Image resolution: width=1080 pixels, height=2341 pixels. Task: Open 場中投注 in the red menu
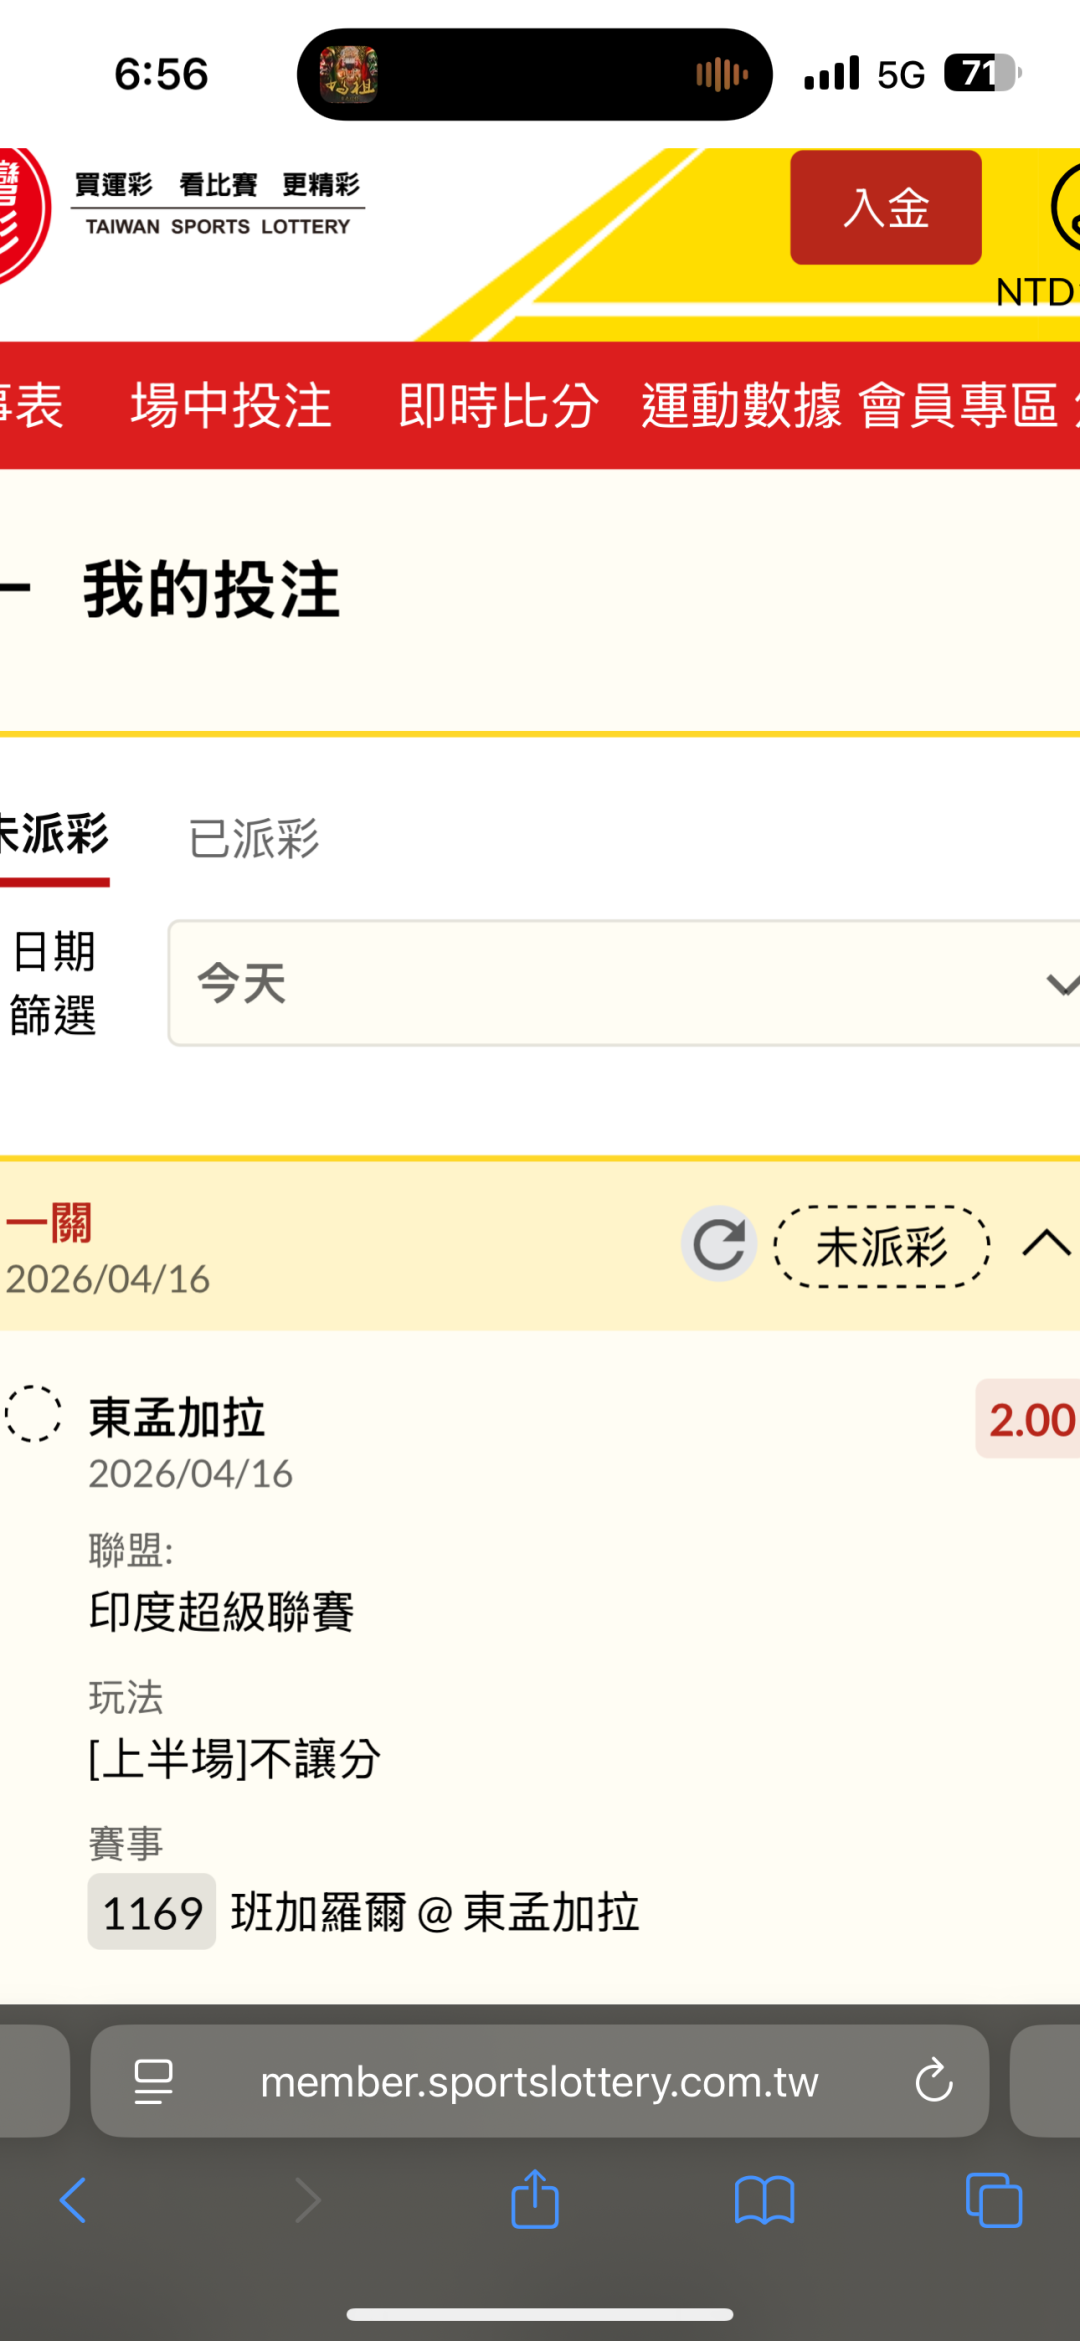pyautogui.click(x=231, y=405)
